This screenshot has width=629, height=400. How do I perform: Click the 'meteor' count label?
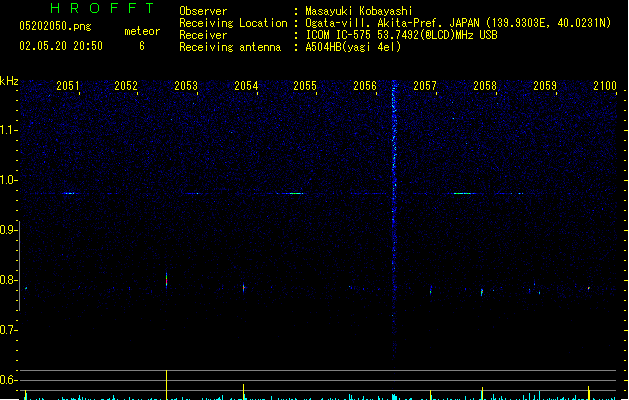142,31
